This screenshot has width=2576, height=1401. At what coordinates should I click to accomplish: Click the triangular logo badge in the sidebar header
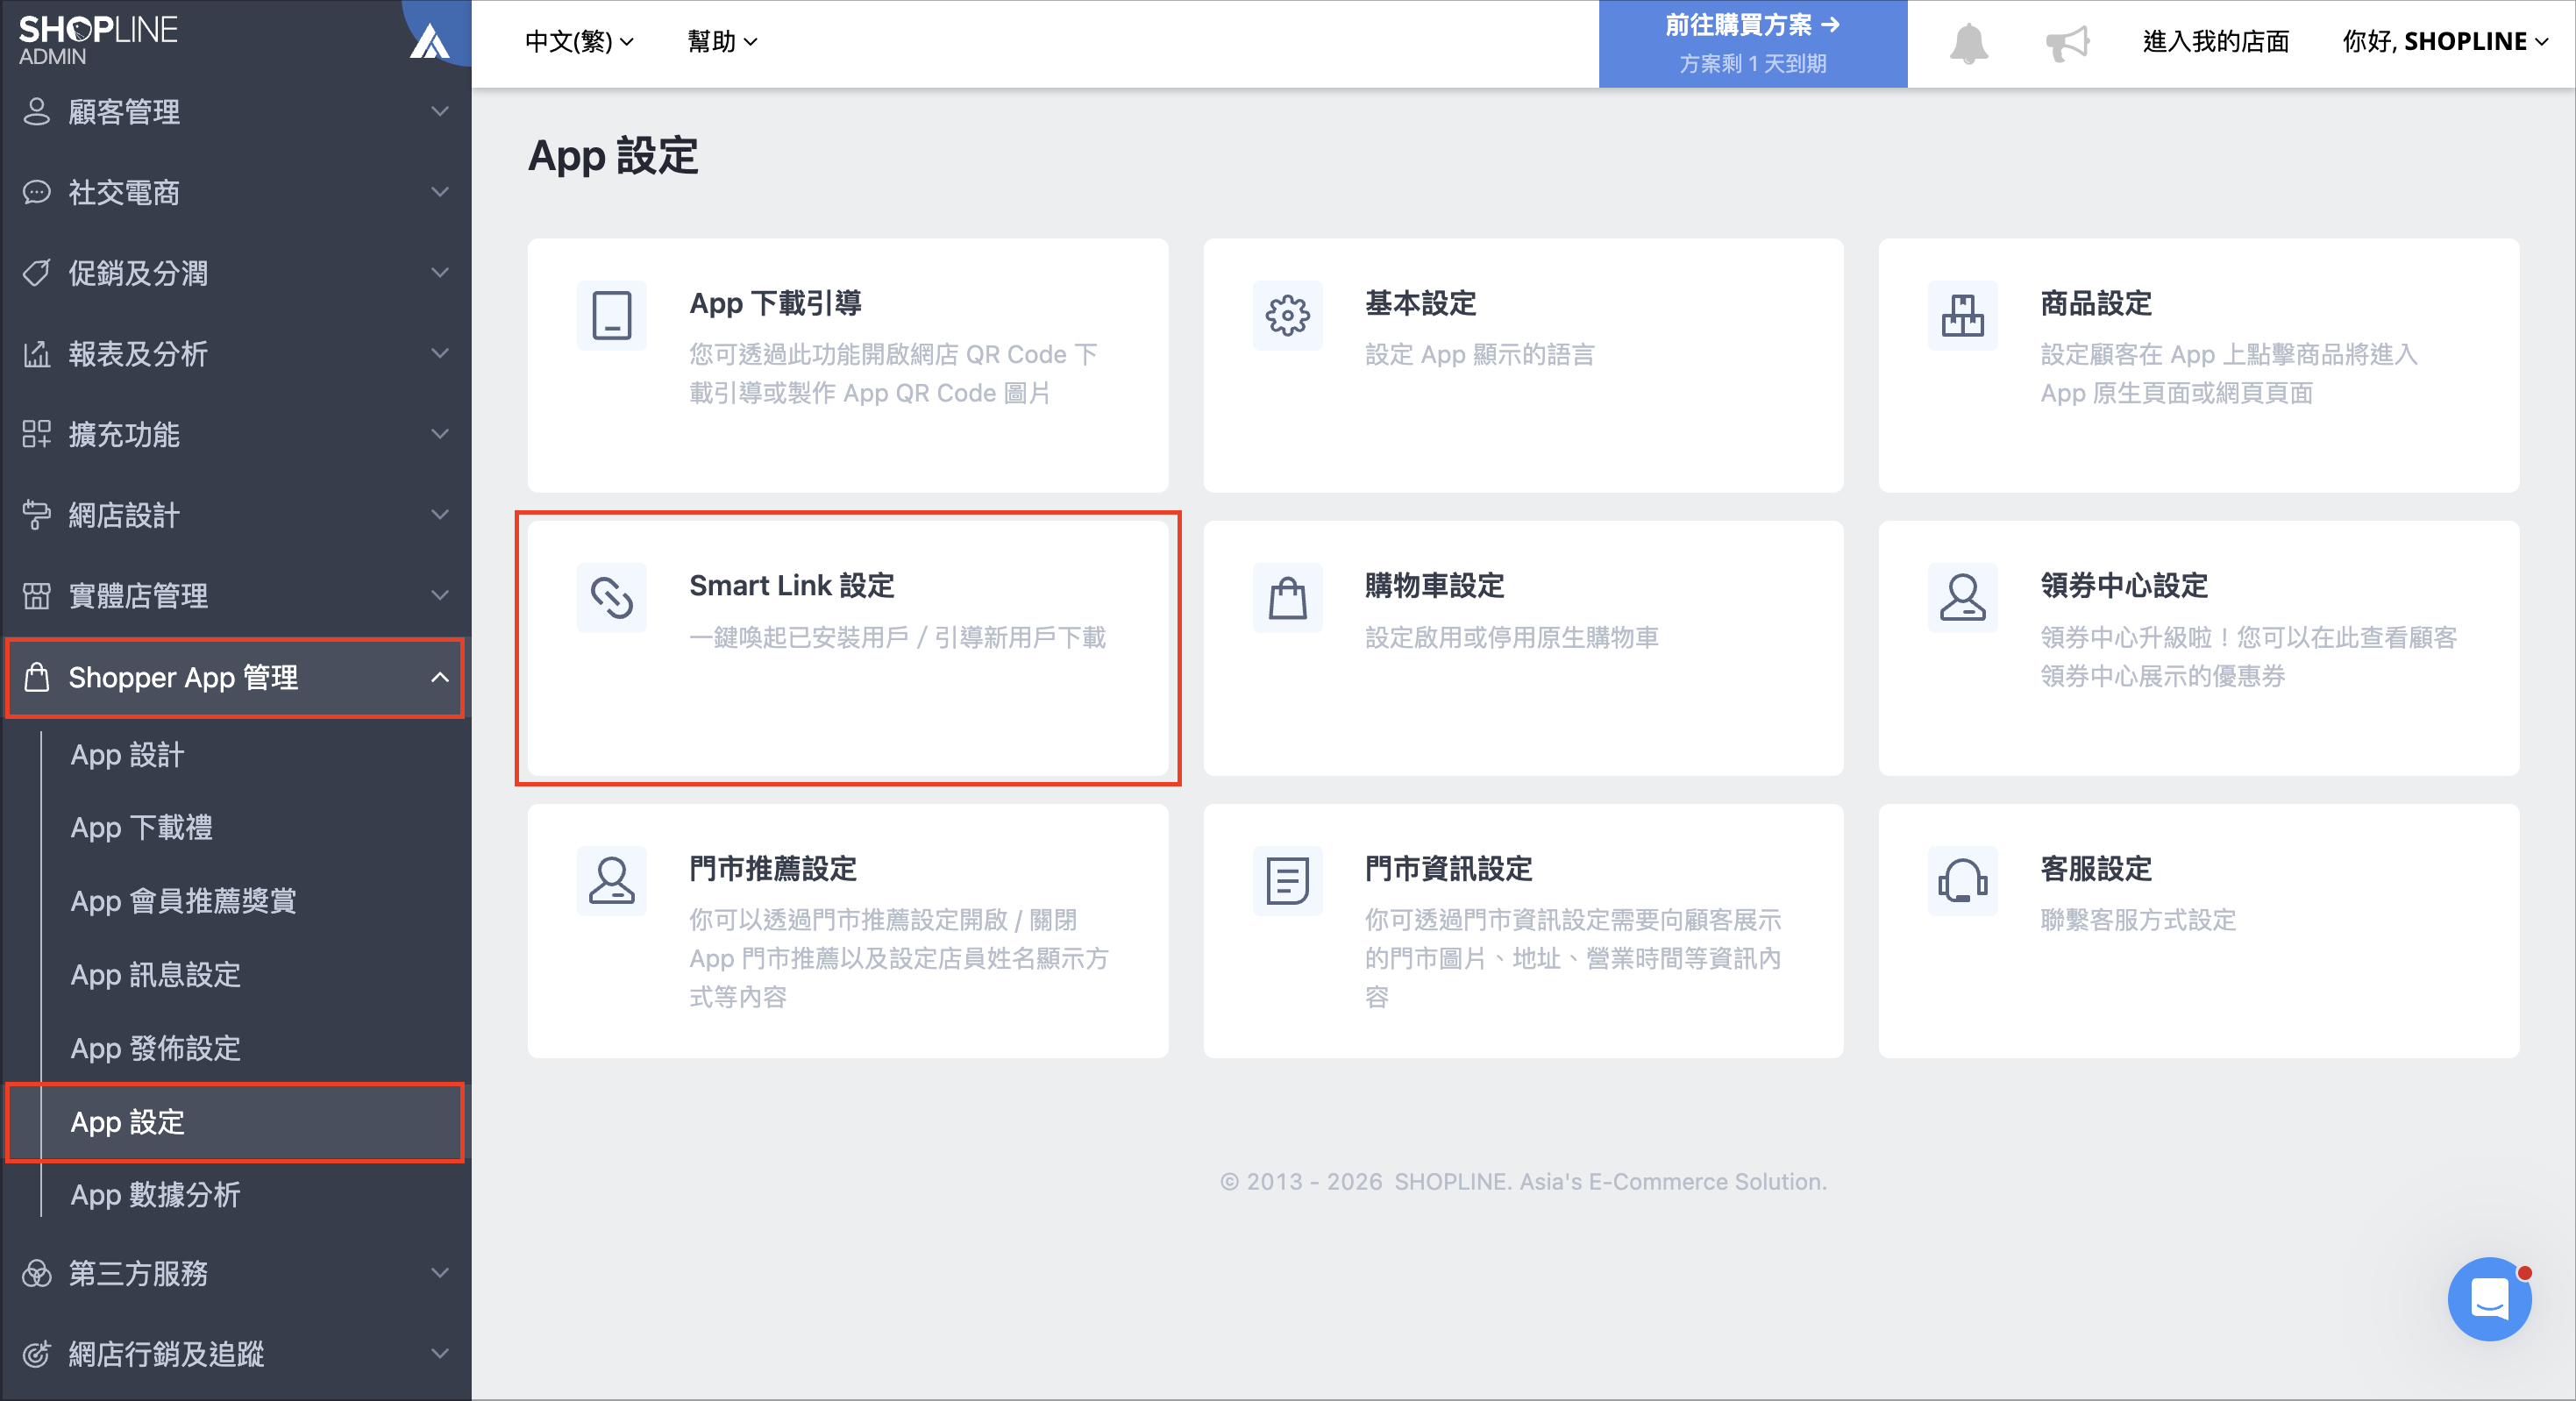coord(430,41)
